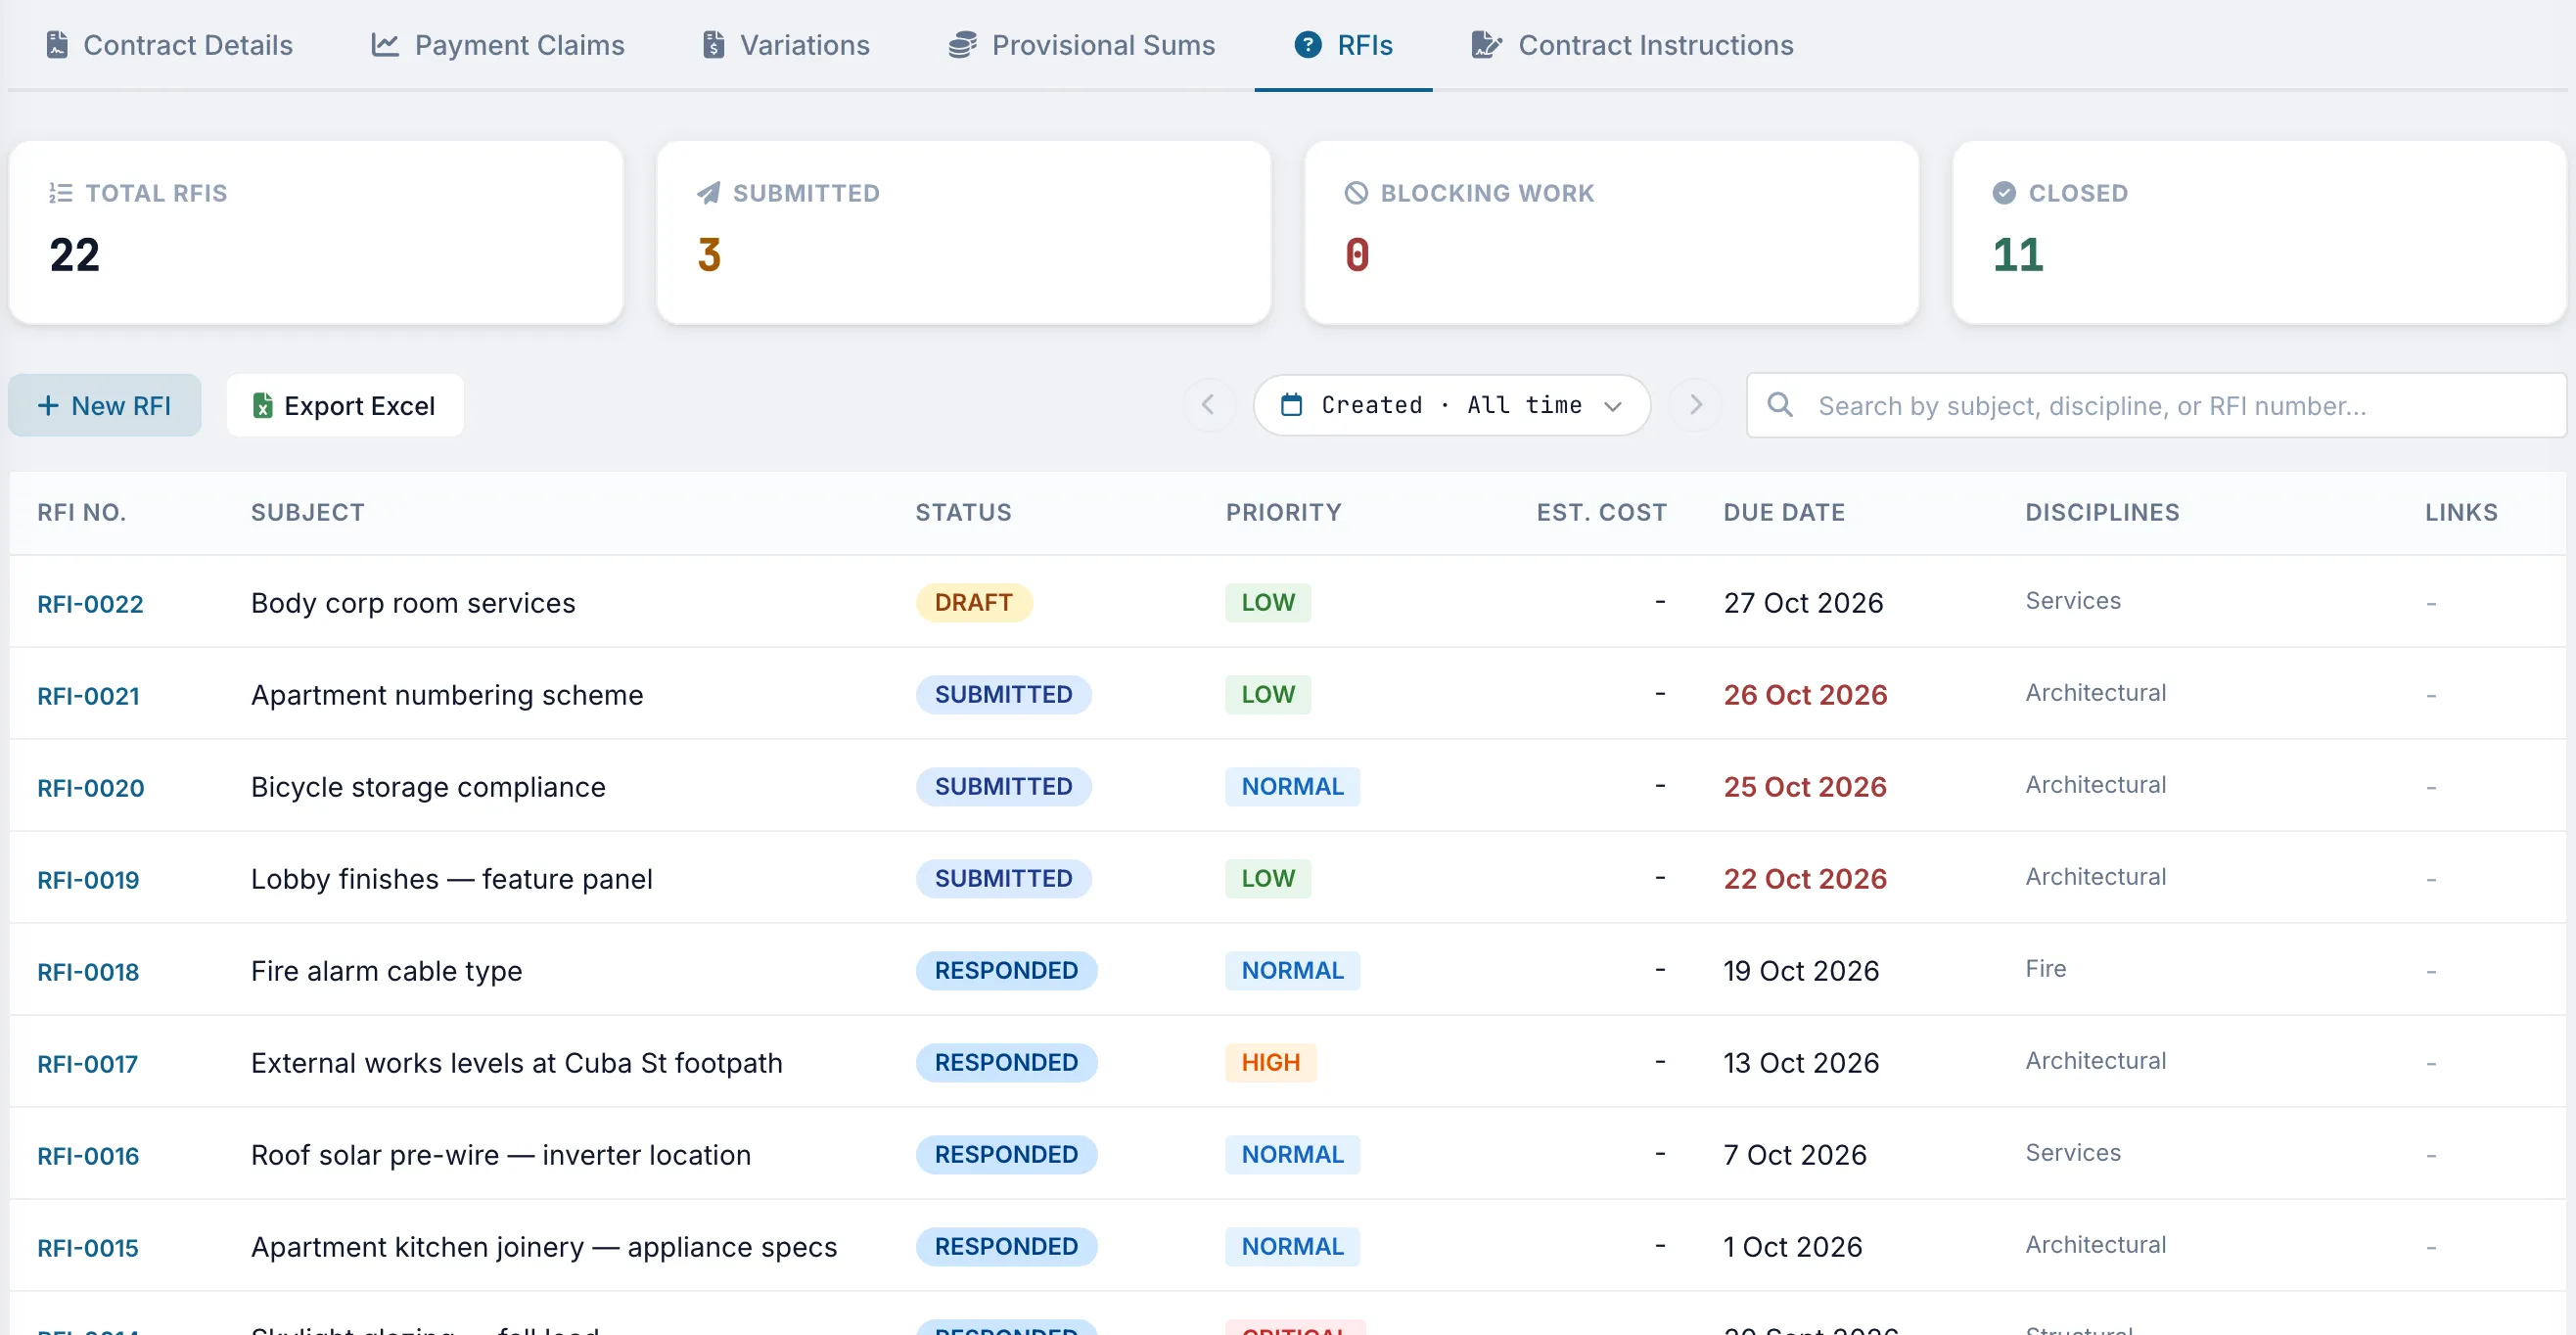The image size is (2576, 1335).
Task: Go to the Provisional Sums tab
Action: [1081, 45]
